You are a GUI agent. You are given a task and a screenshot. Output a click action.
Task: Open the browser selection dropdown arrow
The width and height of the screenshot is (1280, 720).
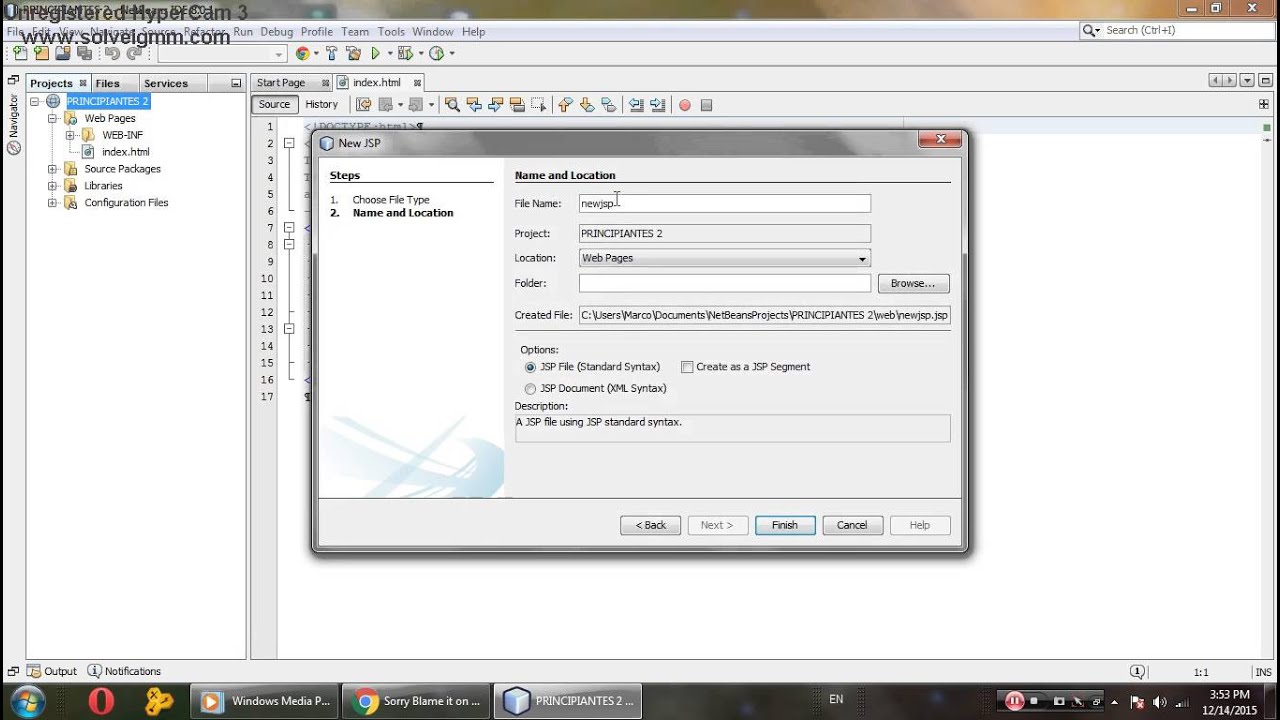coord(316,54)
